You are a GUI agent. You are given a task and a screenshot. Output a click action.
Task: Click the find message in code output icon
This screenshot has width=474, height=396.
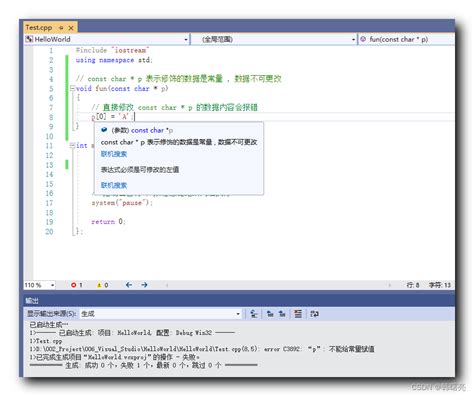pyautogui.click(x=254, y=314)
